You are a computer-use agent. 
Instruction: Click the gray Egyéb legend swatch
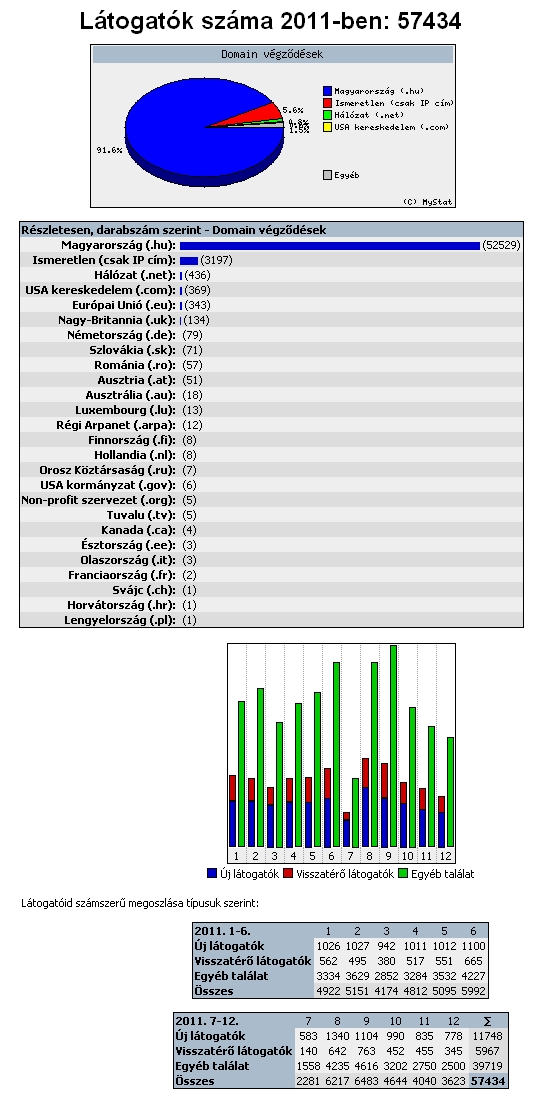(327, 175)
